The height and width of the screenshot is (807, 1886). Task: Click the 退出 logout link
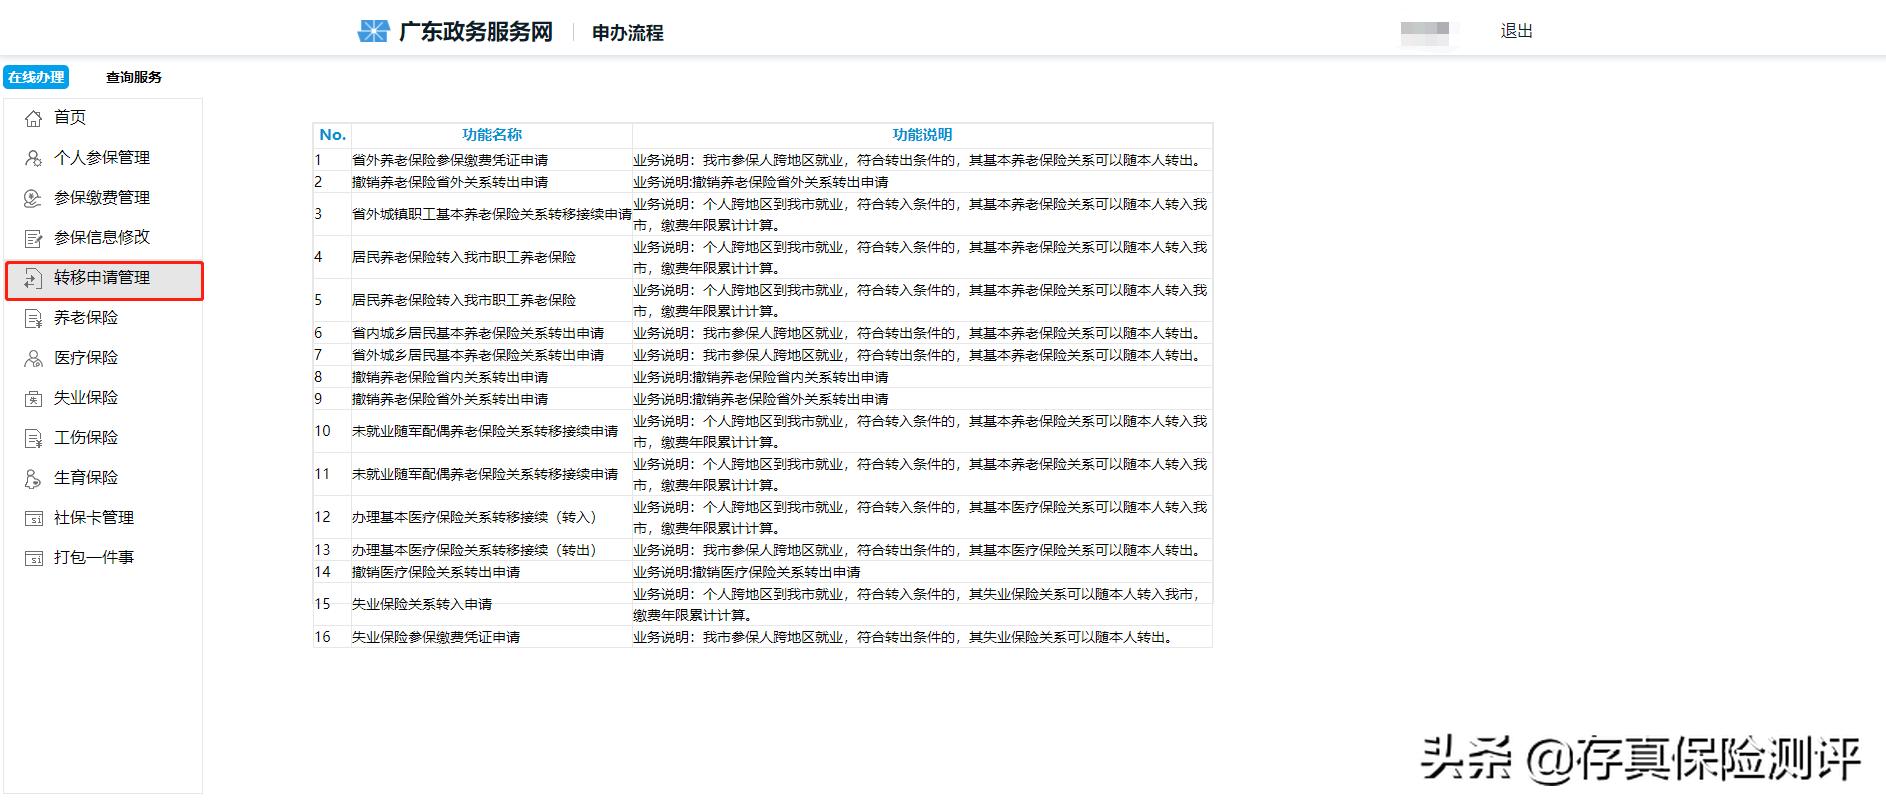coord(1516,31)
